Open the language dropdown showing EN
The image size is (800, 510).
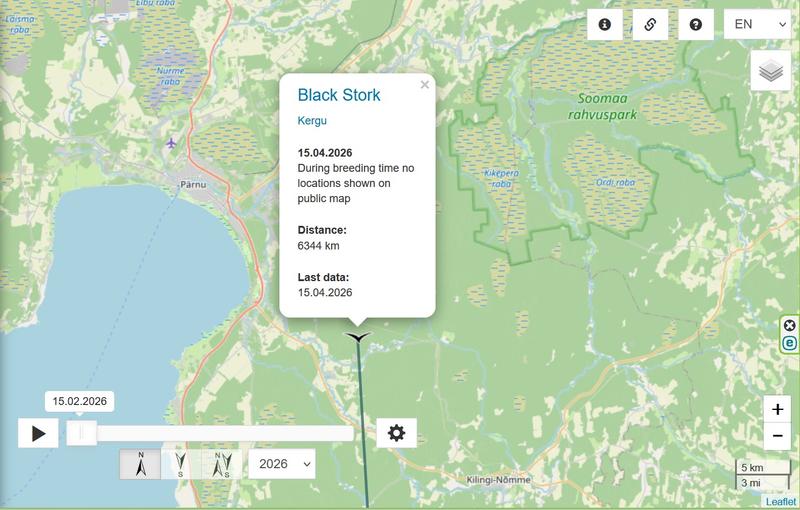click(757, 24)
